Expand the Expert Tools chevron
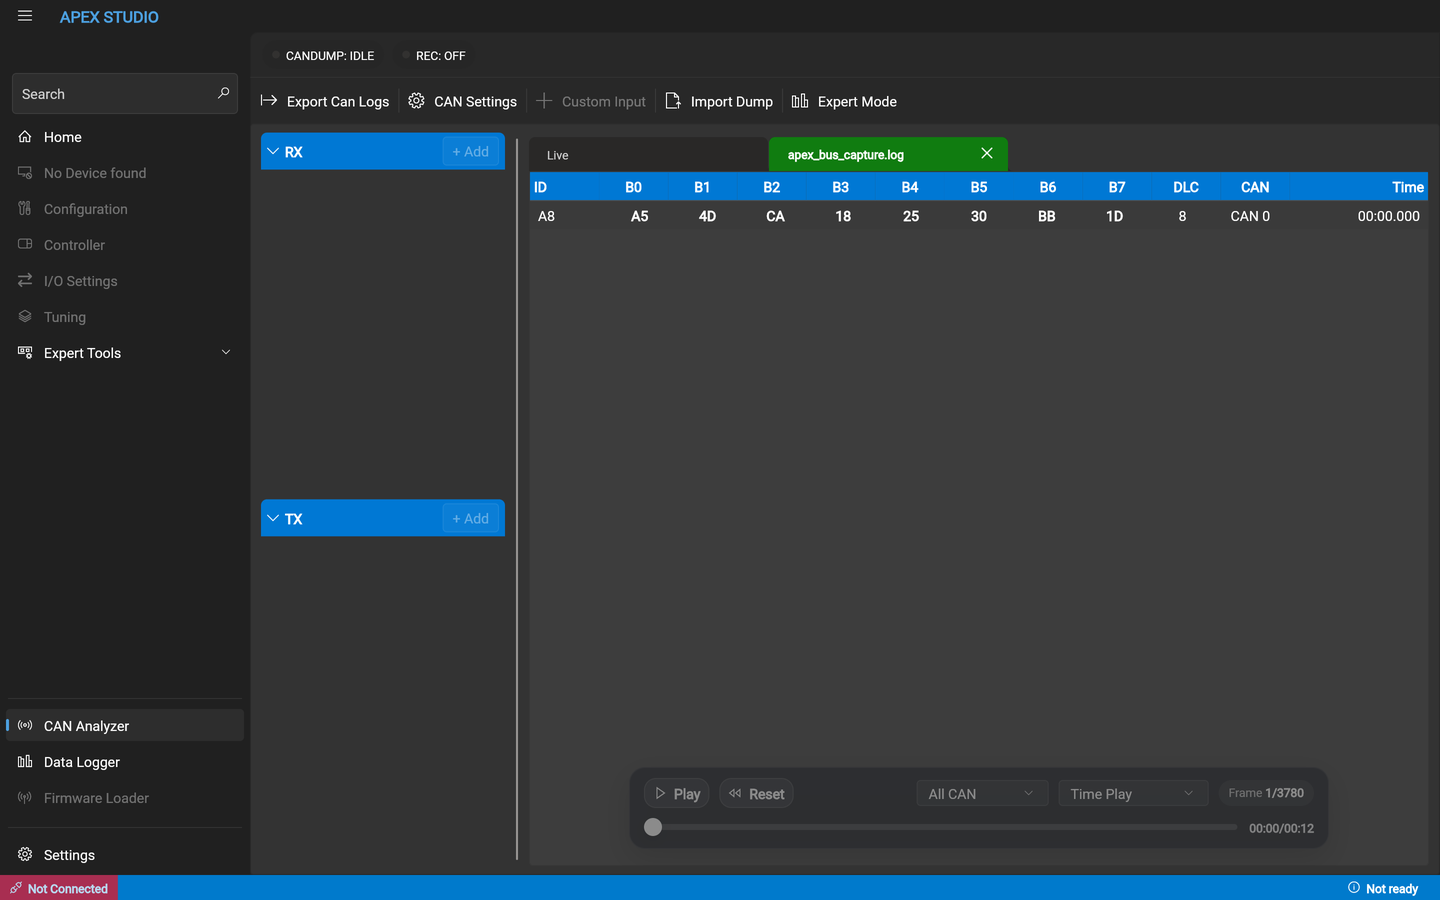 (x=226, y=352)
